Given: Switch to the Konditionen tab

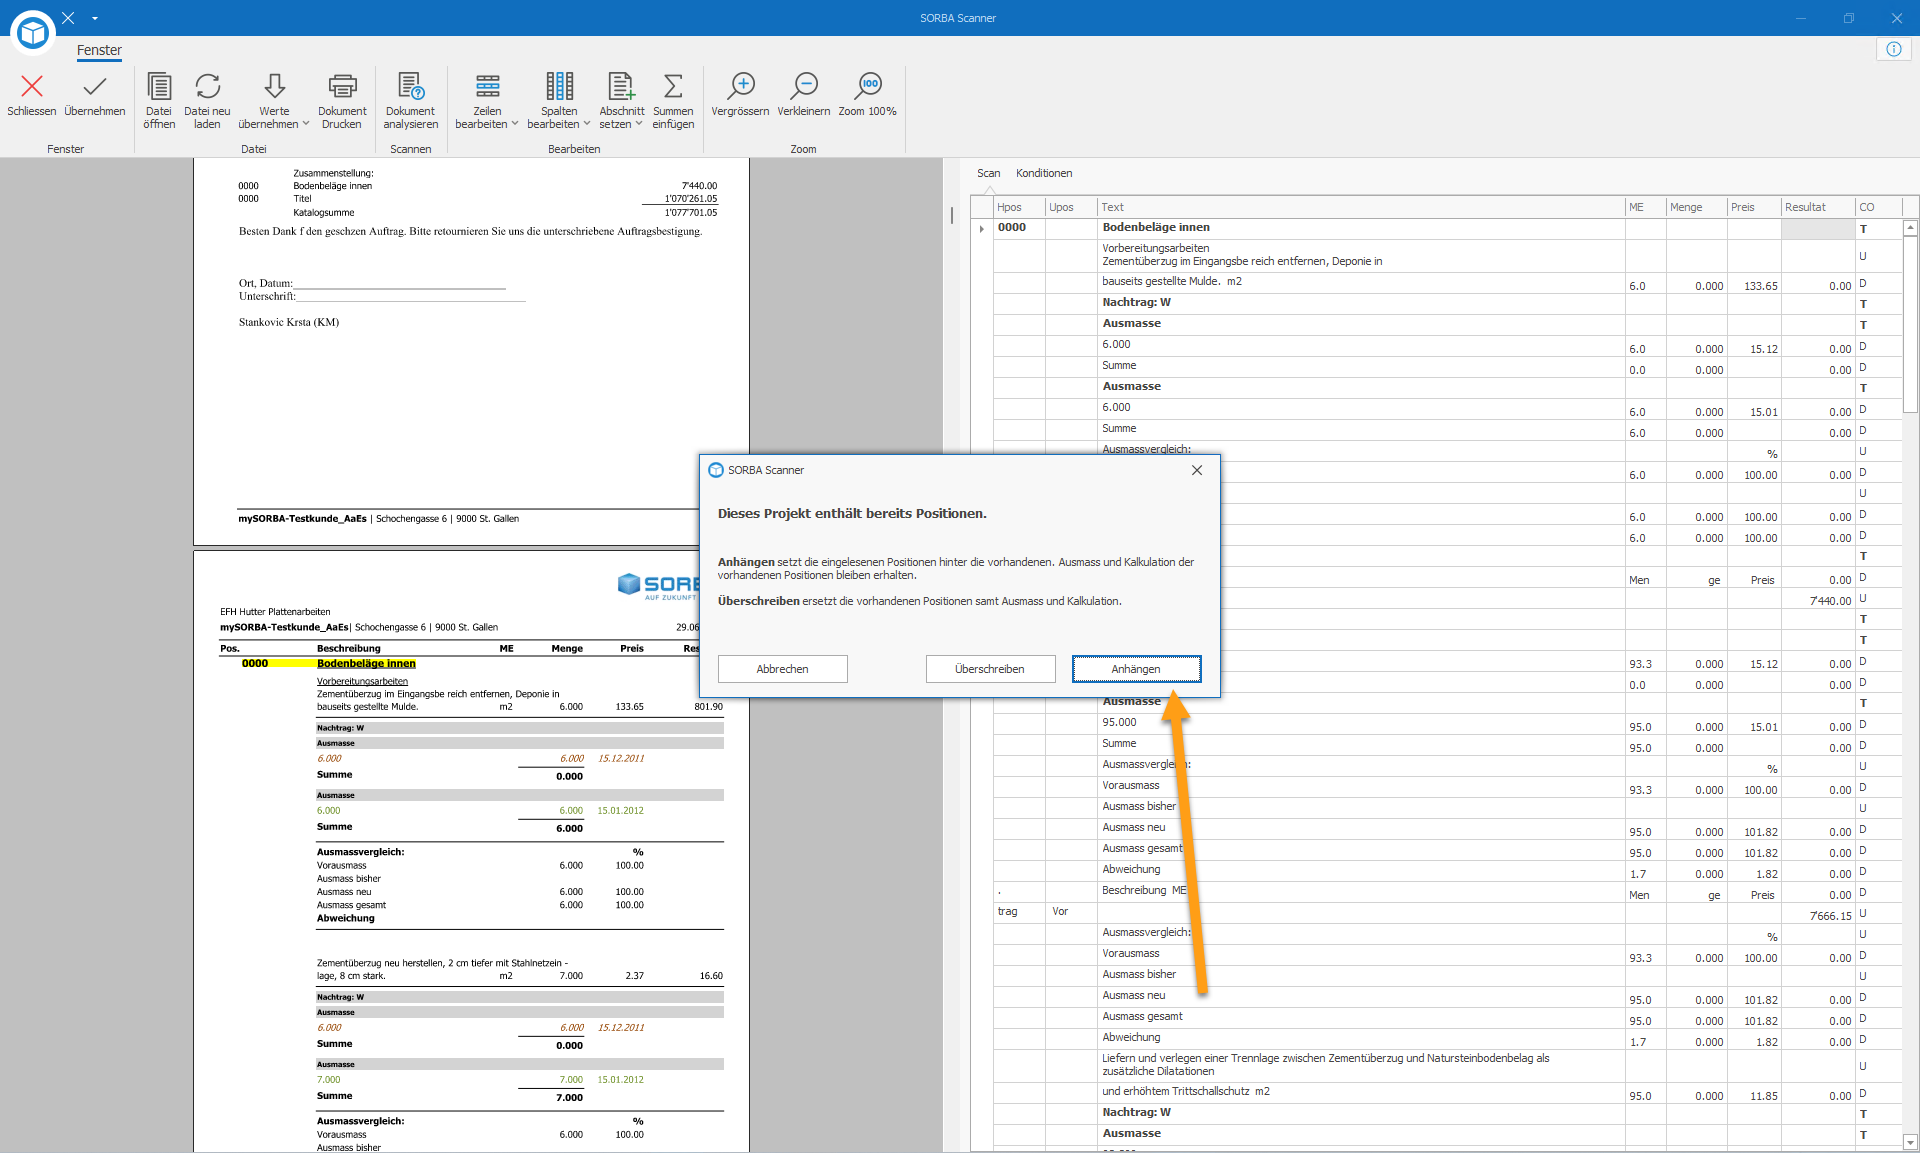Looking at the screenshot, I should point(1044,173).
